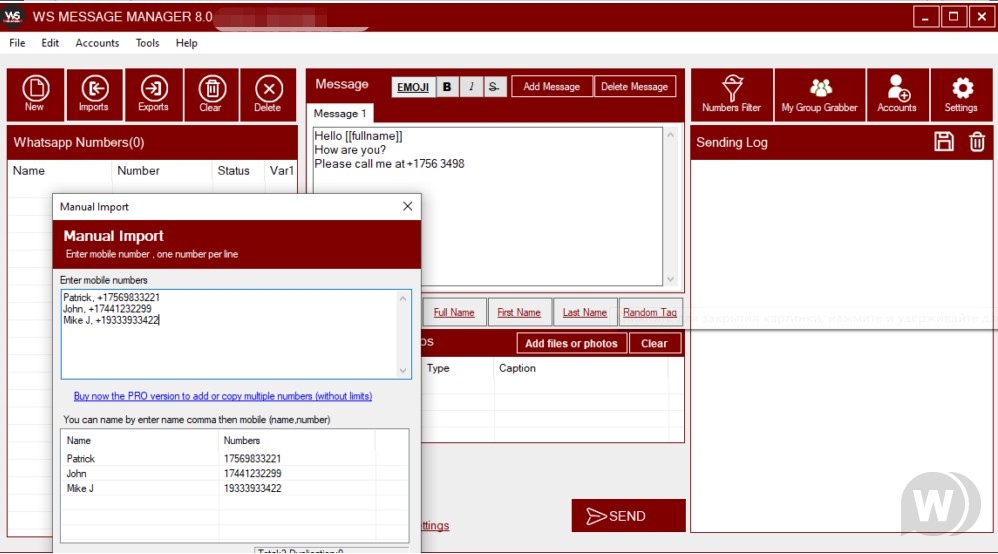Click numbers box scroll up arrow
Viewport: 998px width, 554px height.
[403, 298]
